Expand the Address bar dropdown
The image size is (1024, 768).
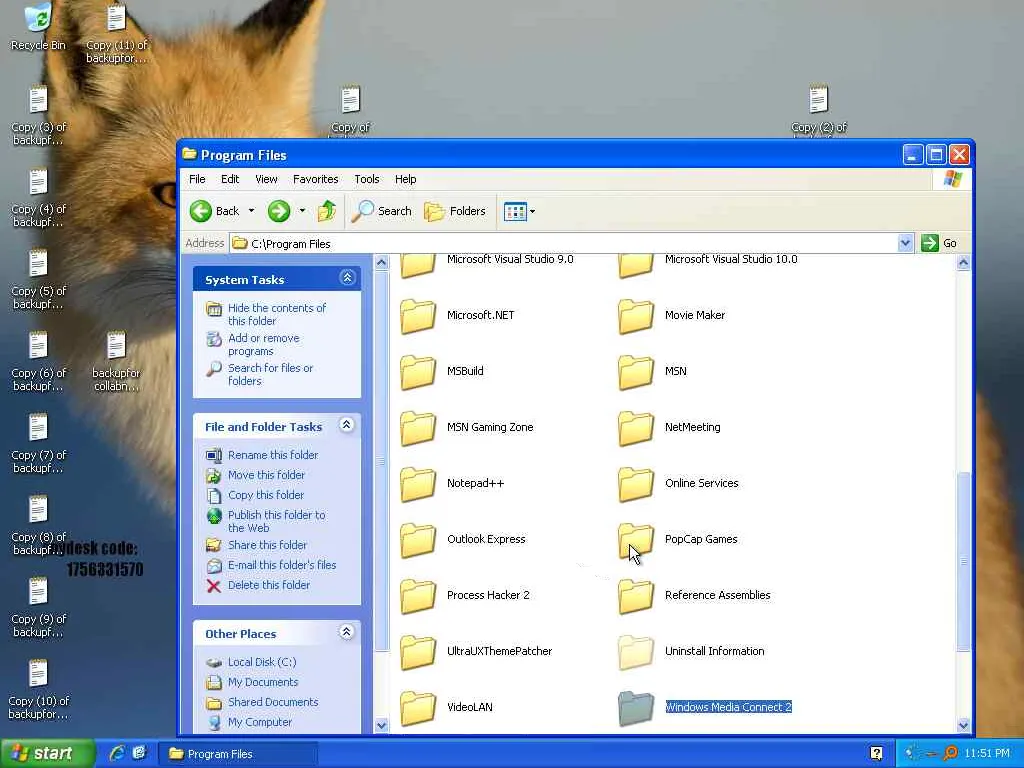tap(905, 243)
